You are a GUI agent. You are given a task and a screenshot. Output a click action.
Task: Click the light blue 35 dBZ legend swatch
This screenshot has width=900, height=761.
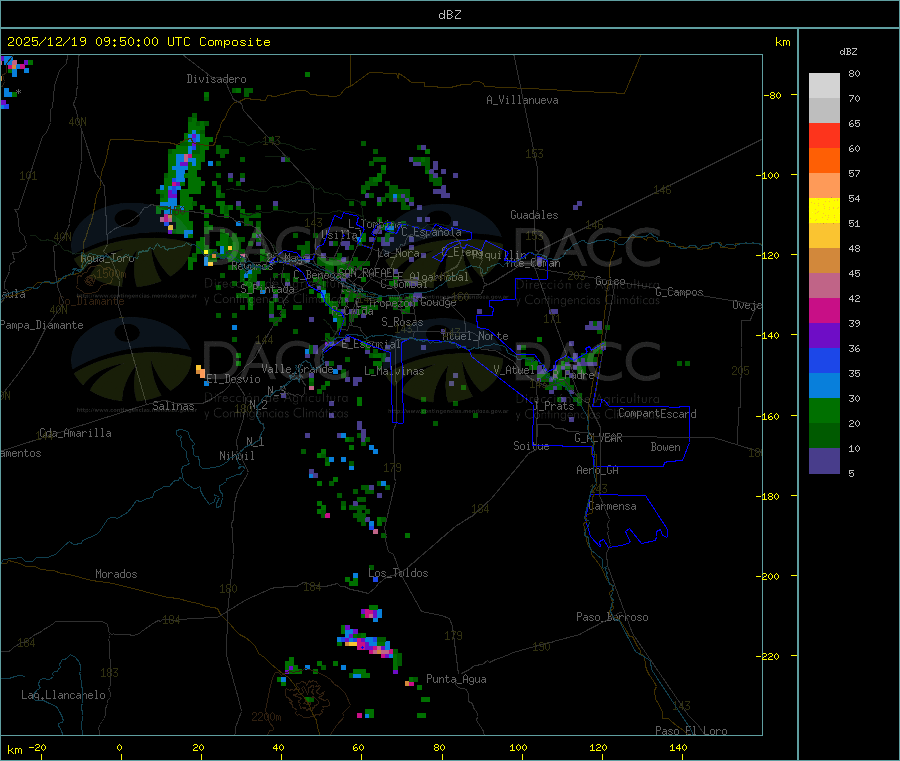(x=824, y=386)
